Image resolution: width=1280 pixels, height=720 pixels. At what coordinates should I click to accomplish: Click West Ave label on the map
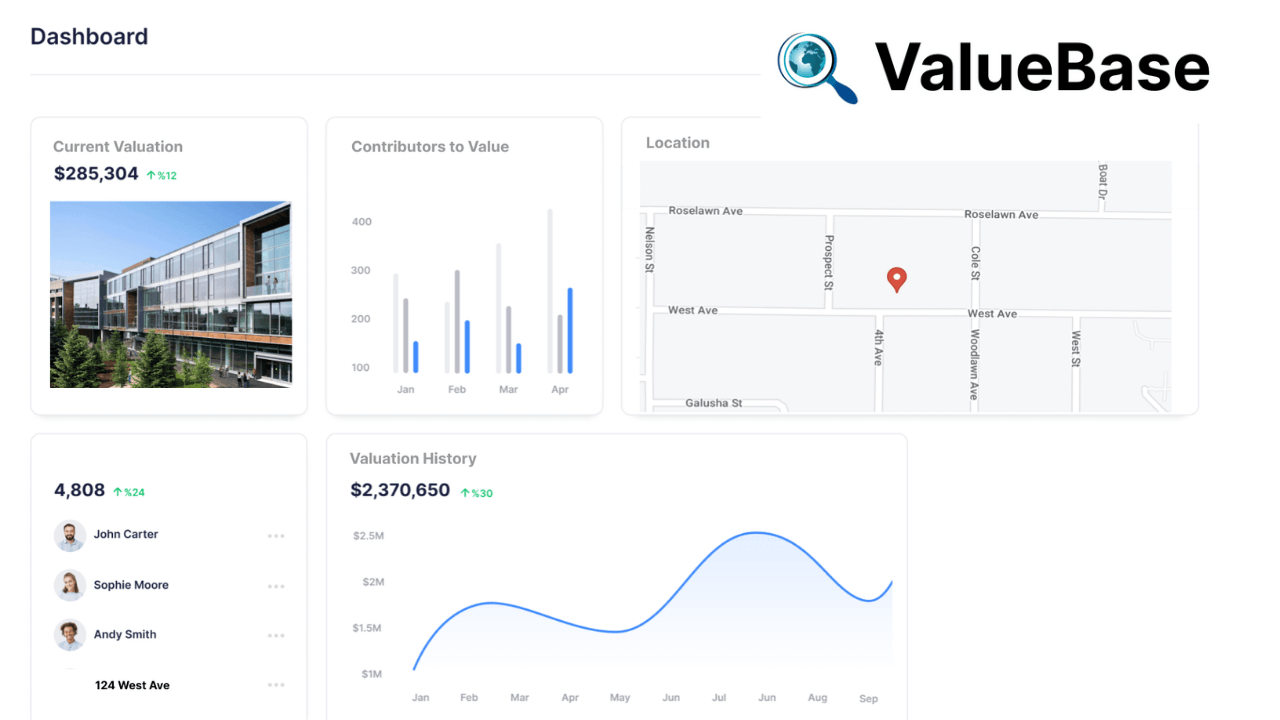[692, 311]
